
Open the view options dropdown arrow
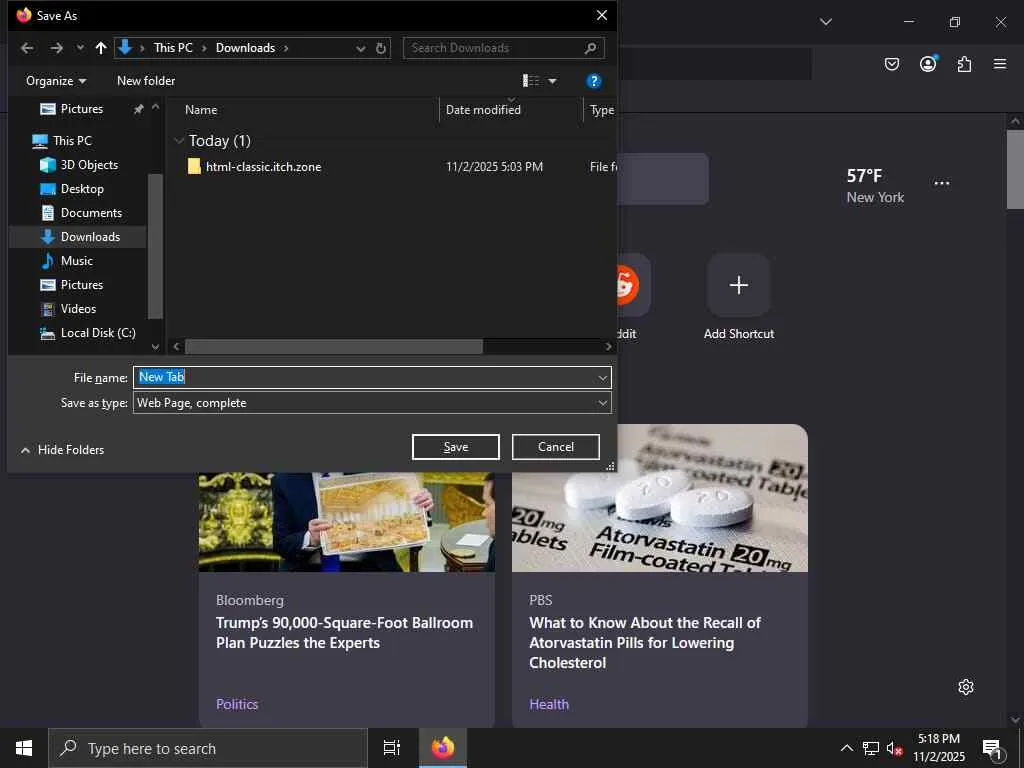(552, 82)
